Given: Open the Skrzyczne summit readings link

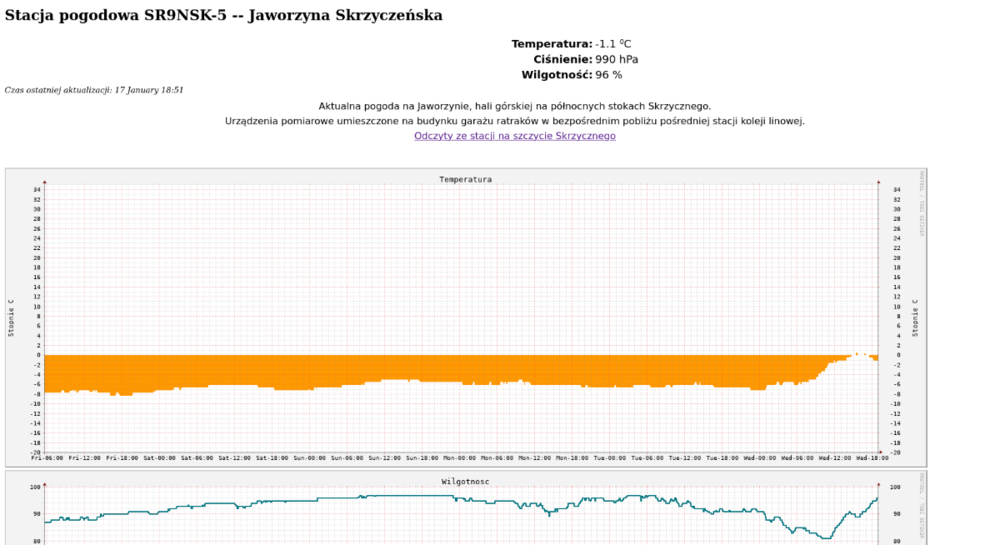Looking at the screenshot, I should coord(515,136).
